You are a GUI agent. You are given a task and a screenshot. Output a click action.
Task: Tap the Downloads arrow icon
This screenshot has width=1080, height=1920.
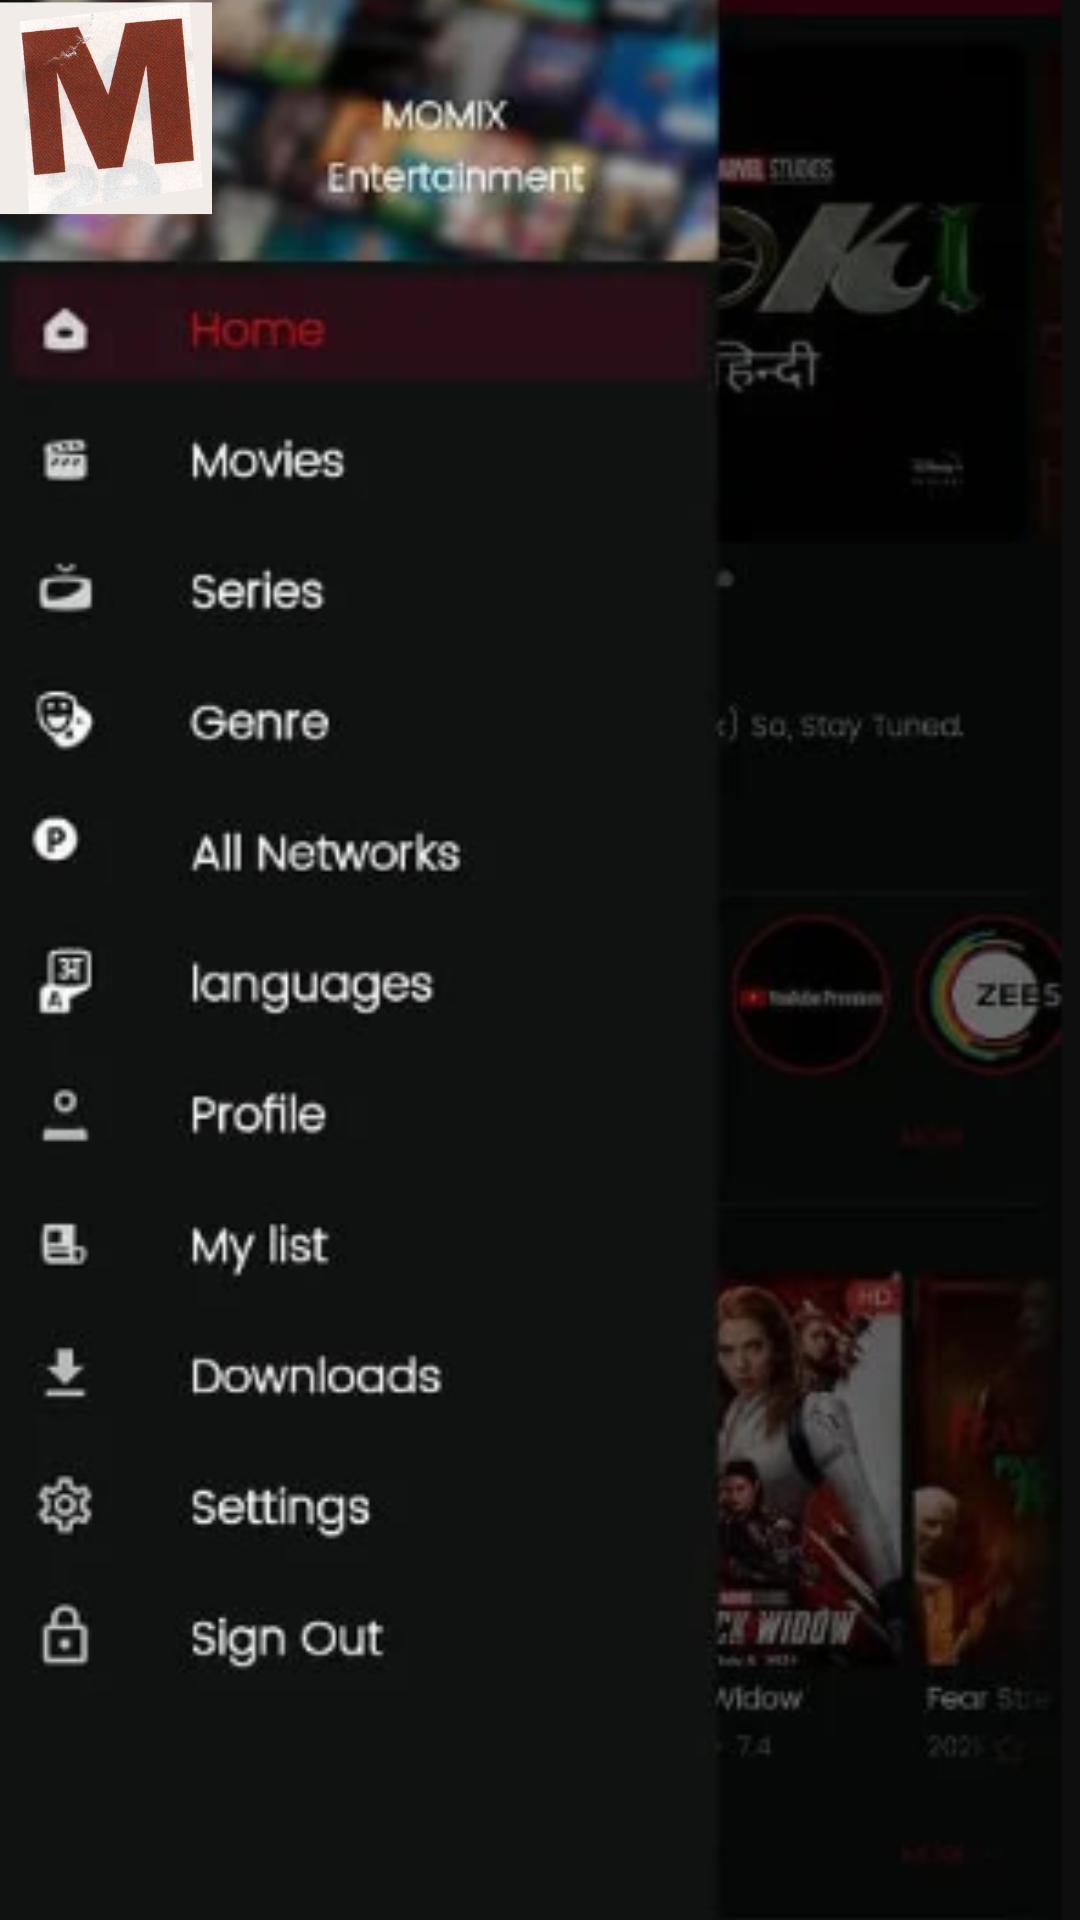pyautogui.click(x=65, y=1373)
